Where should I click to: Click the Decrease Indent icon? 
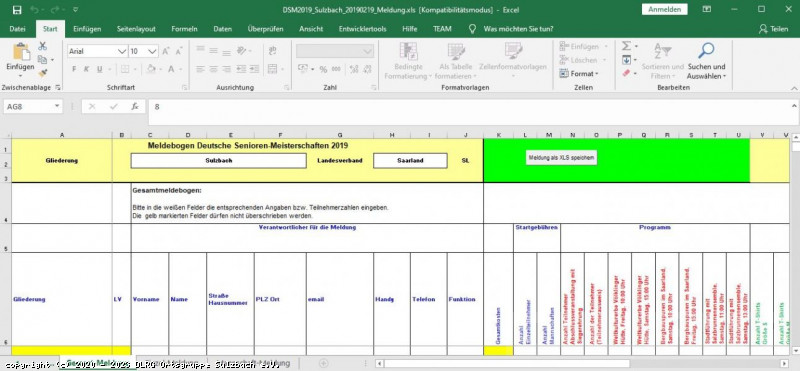pyautogui.click(x=242, y=68)
